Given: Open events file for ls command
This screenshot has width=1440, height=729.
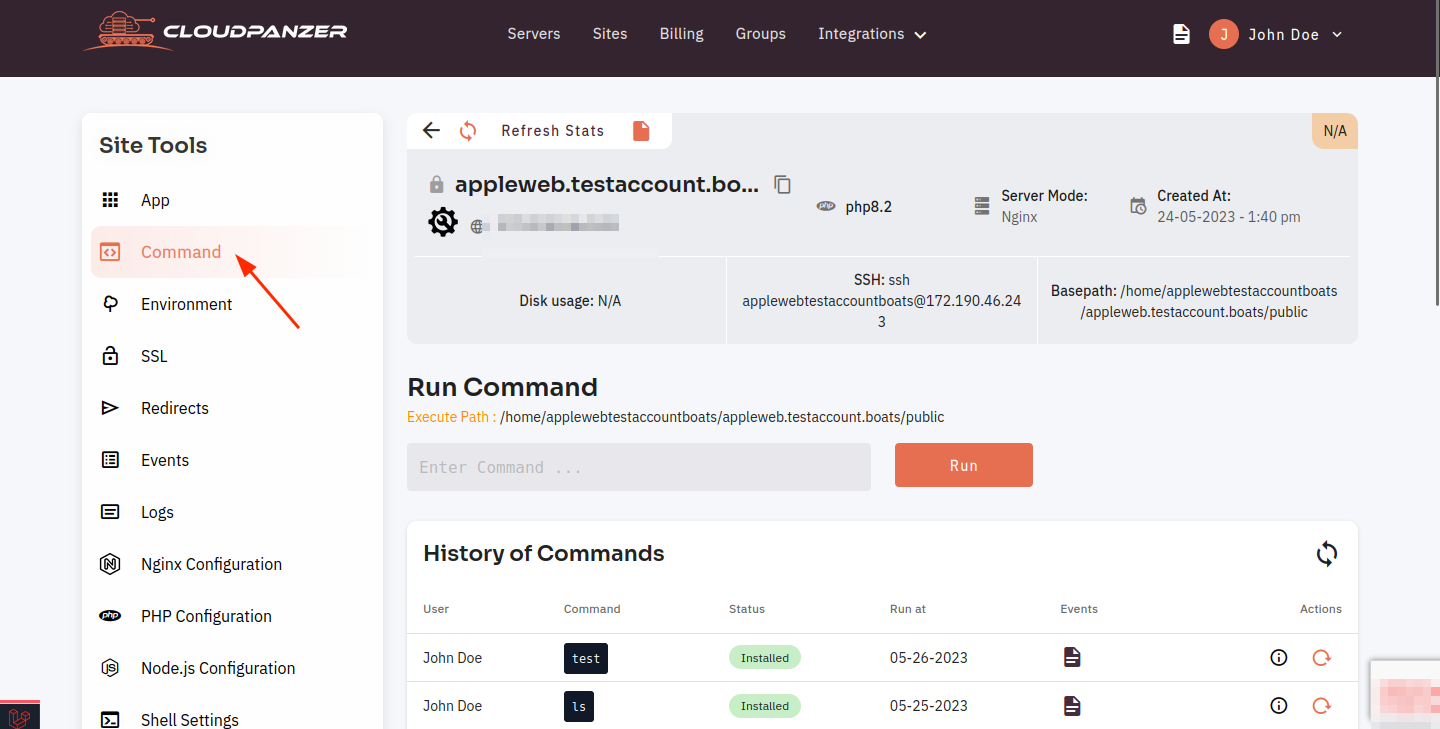Looking at the screenshot, I should (1072, 705).
